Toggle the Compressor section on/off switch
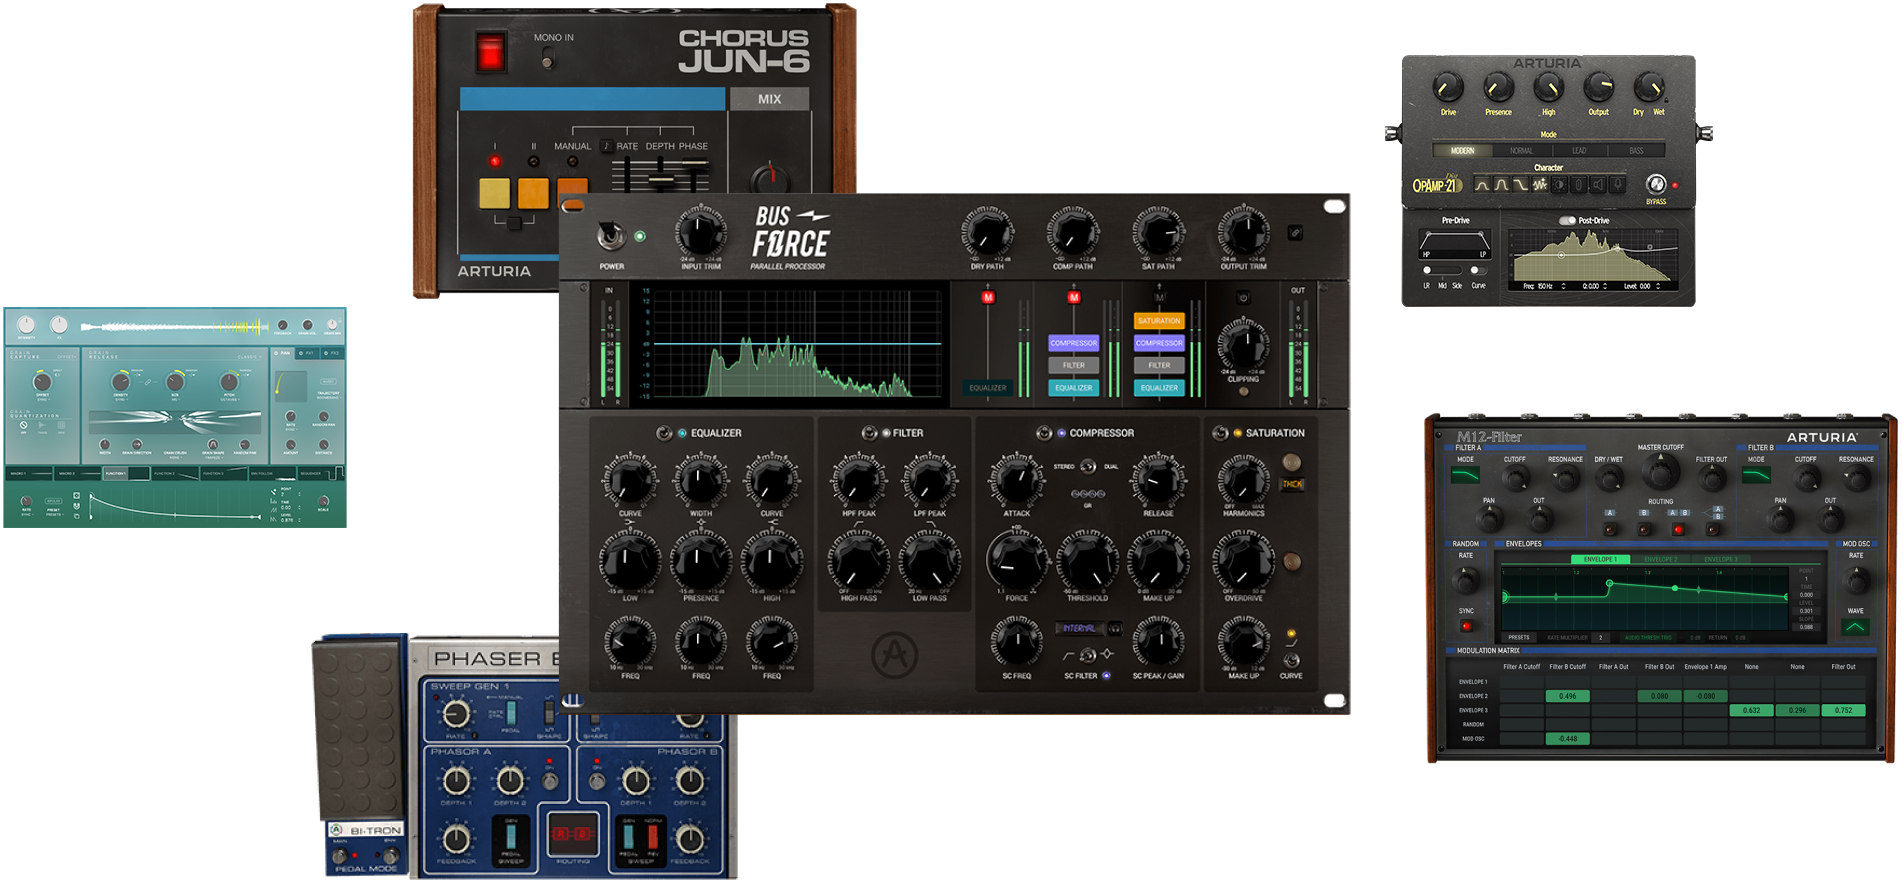Screen dimensions: 1902x886 tap(1044, 433)
